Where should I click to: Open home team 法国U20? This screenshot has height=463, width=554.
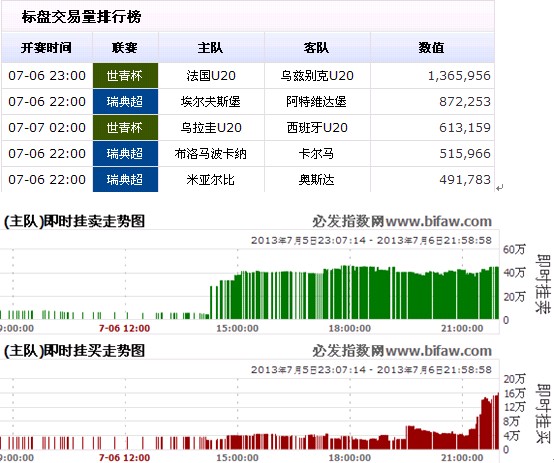point(211,76)
